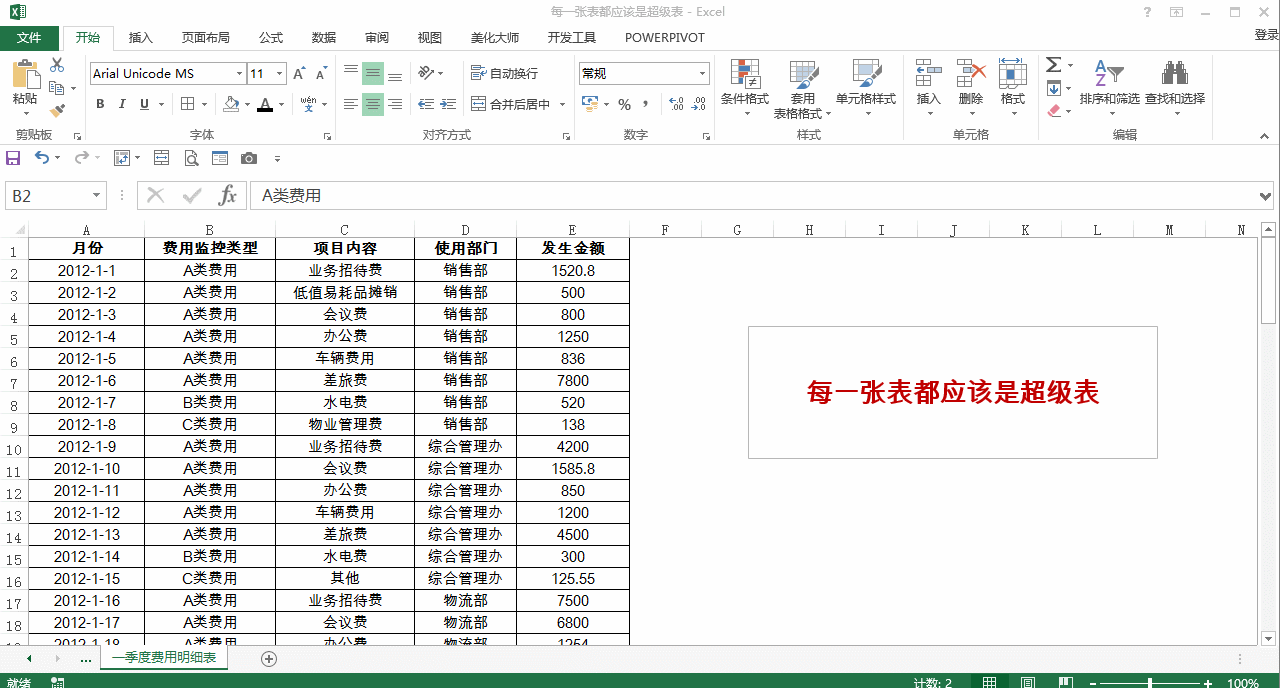The height and width of the screenshot is (688, 1280).
Task: Increase font size with large A icon
Action: coord(301,74)
